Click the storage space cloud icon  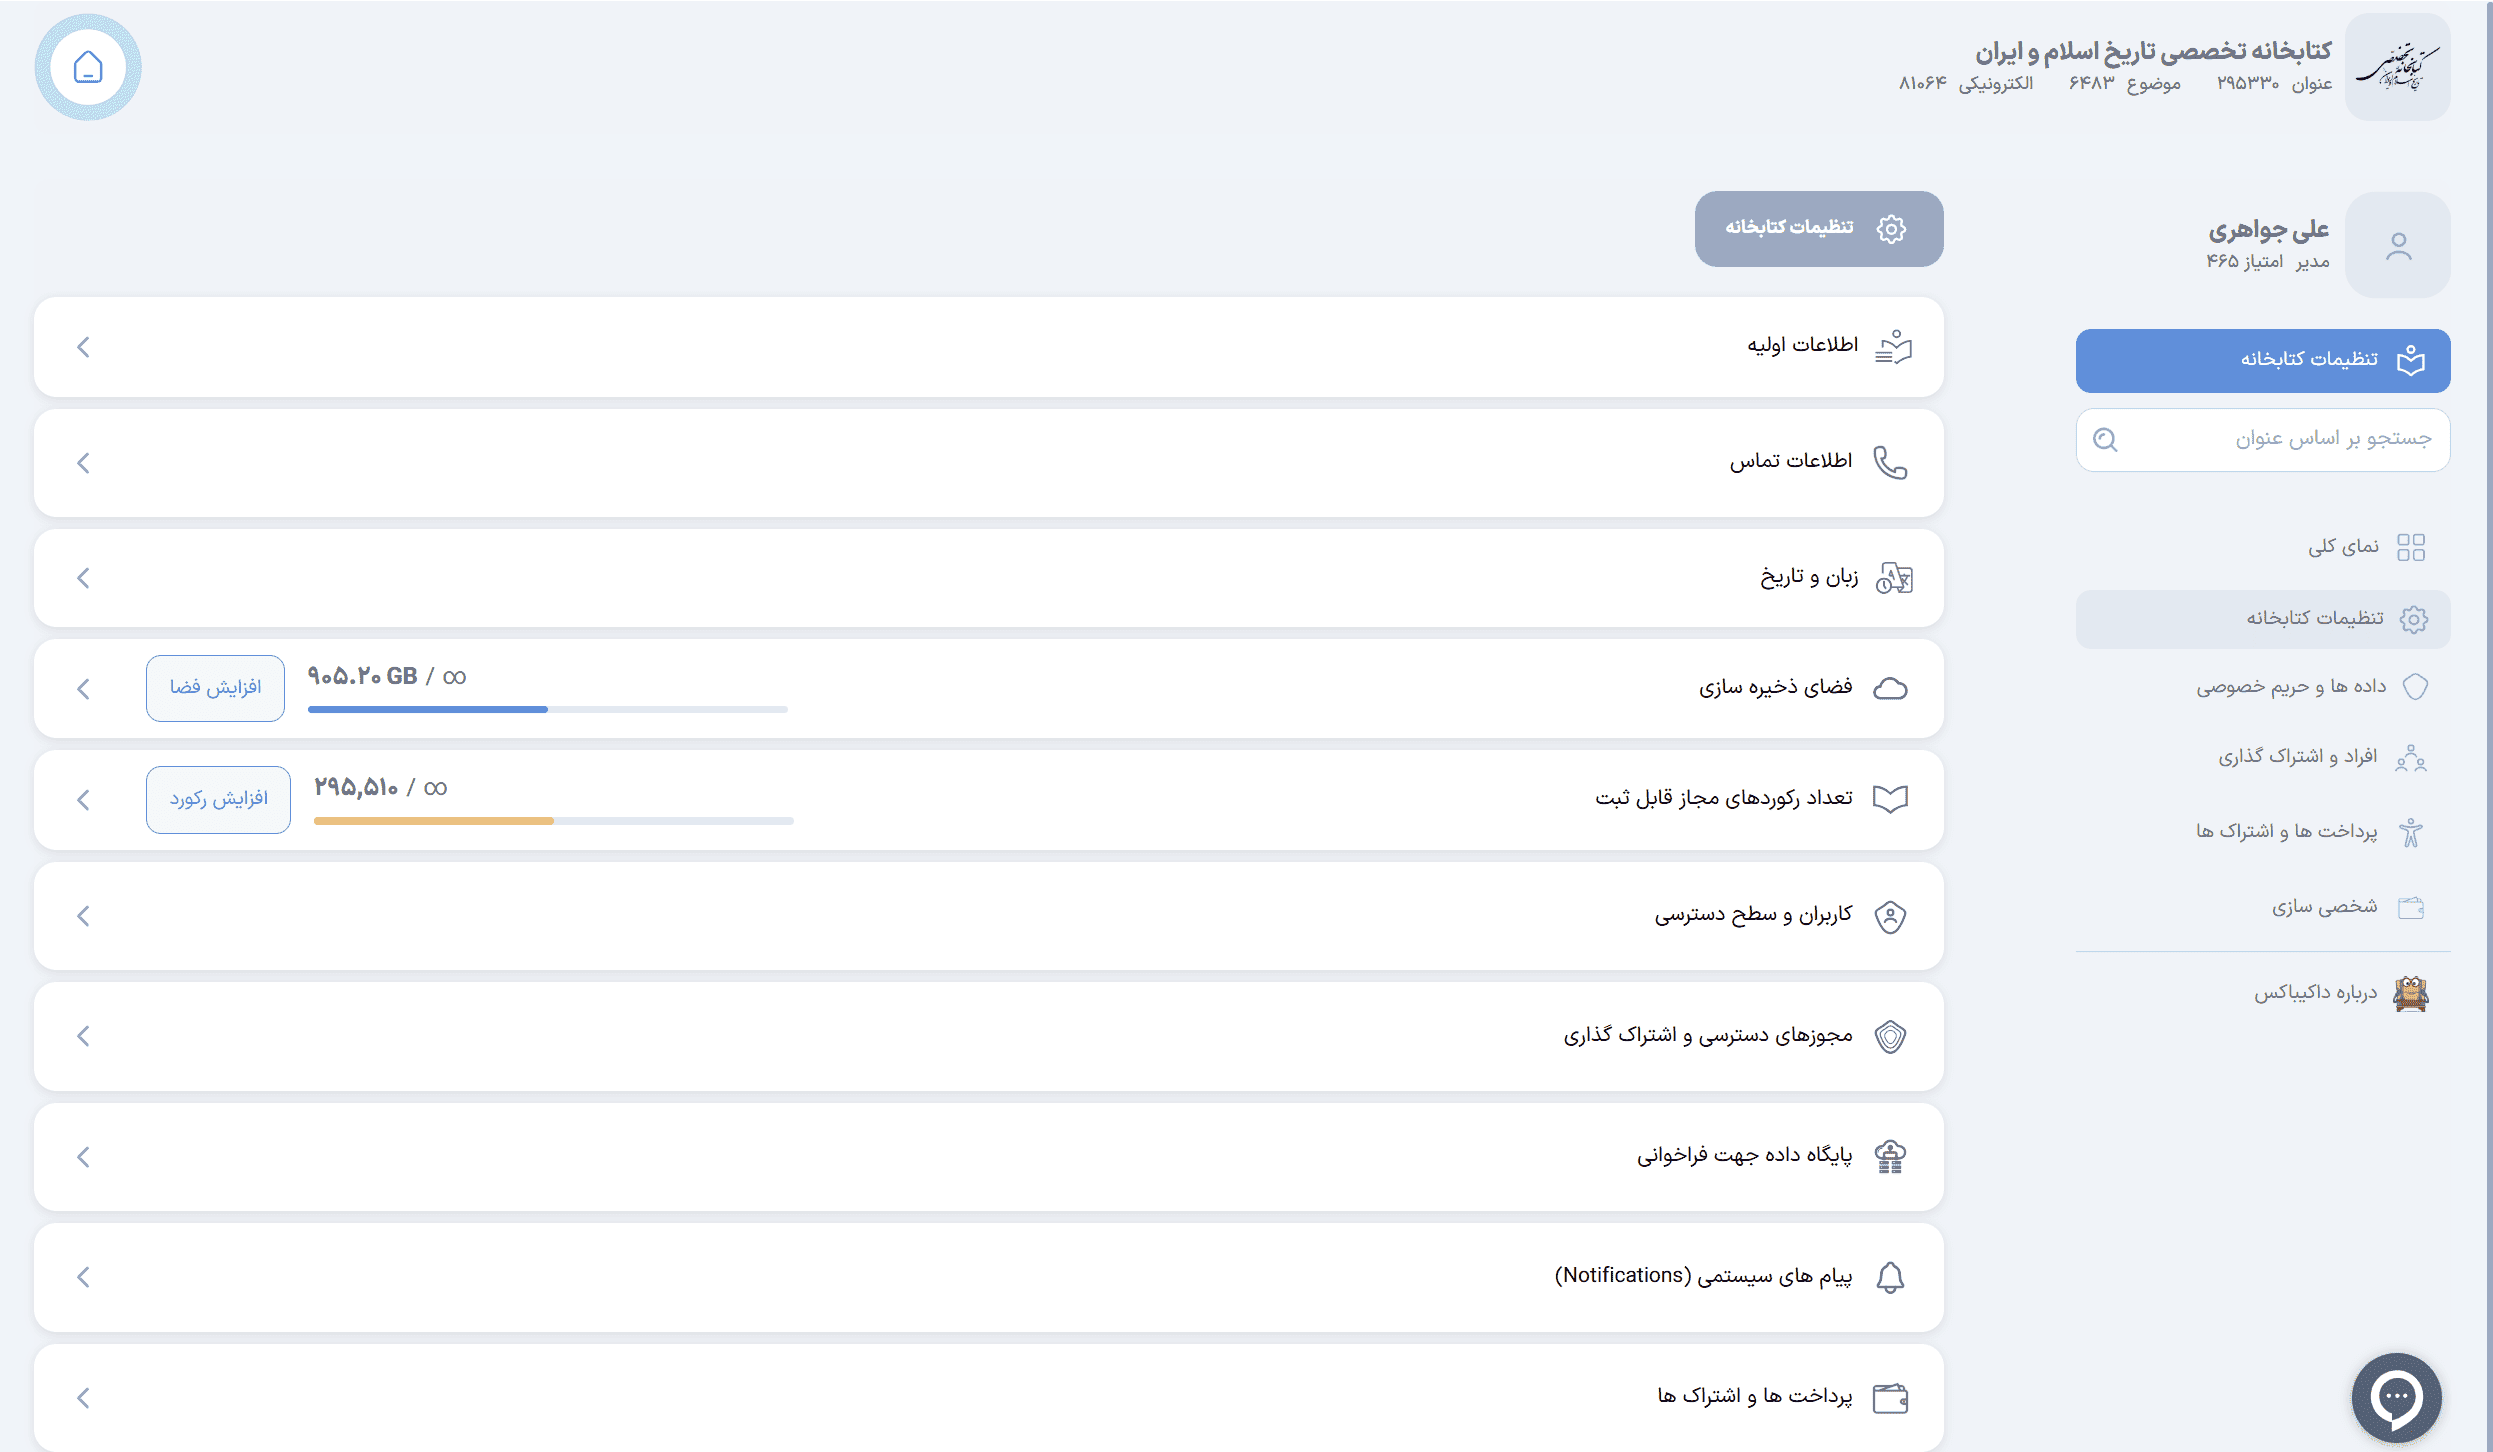[1889, 689]
